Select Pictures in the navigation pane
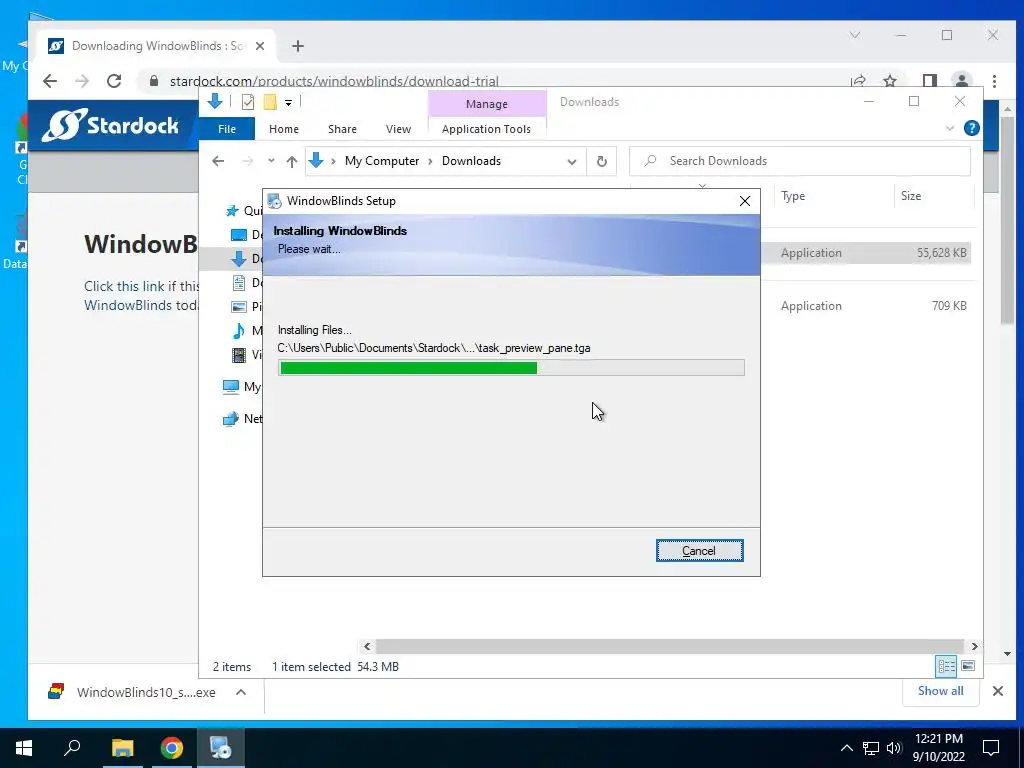Viewport: 1024px width, 768px height. [x=248, y=306]
